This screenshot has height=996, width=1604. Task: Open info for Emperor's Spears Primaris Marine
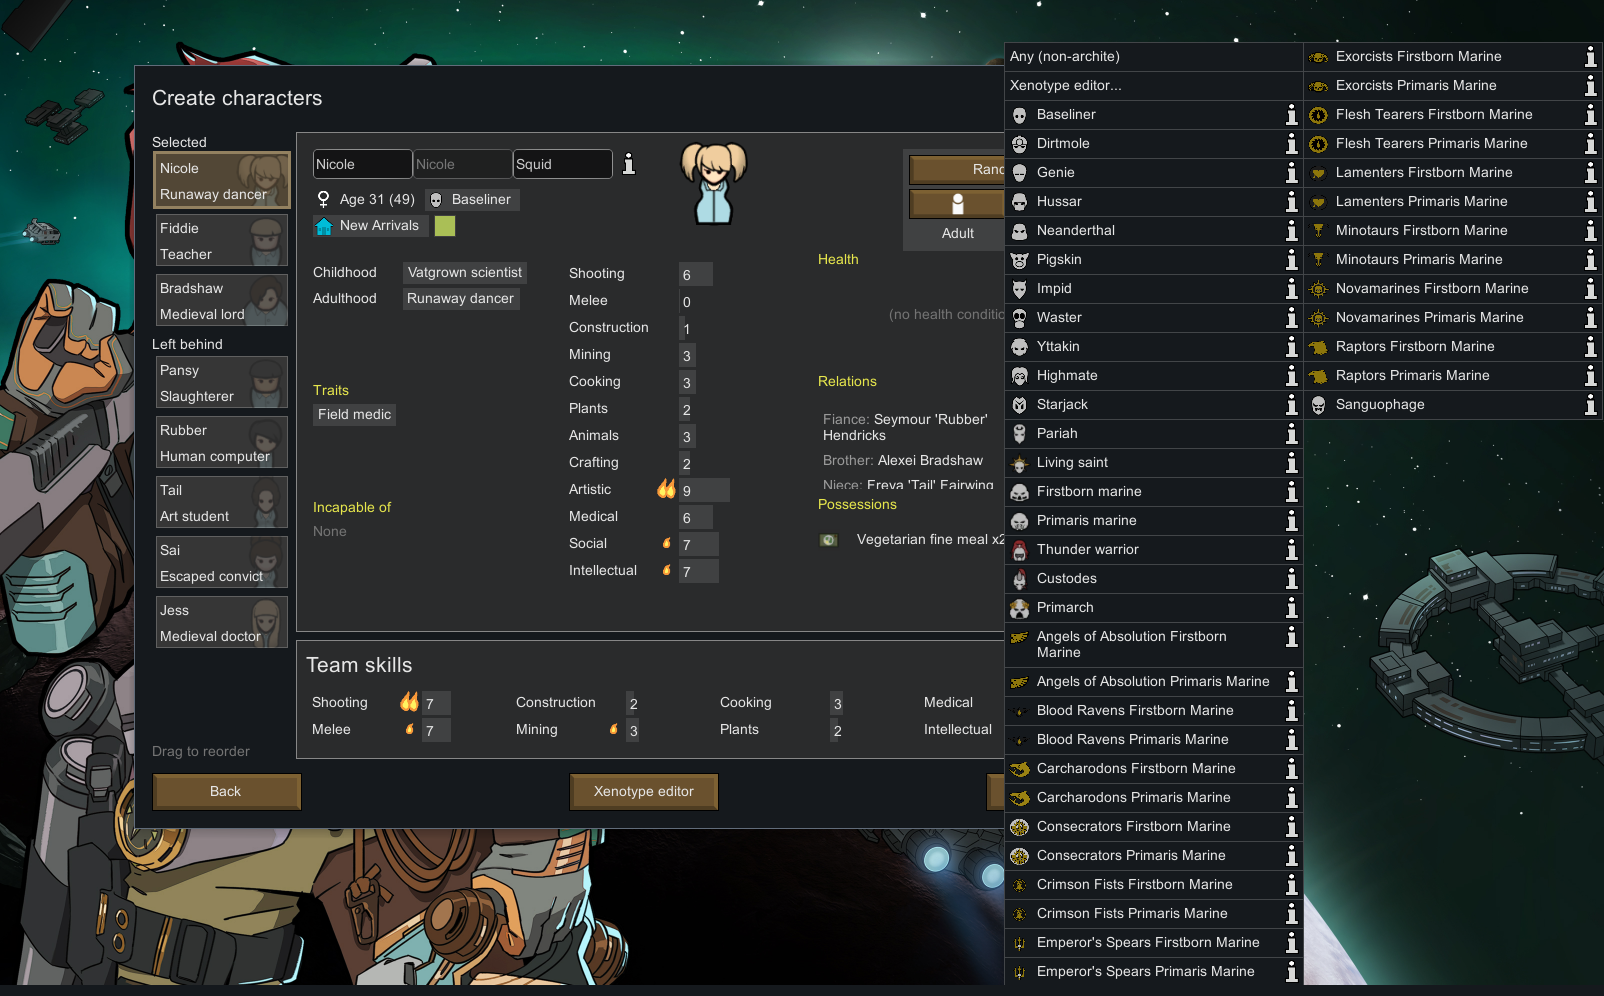pyautogui.click(x=1291, y=972)
